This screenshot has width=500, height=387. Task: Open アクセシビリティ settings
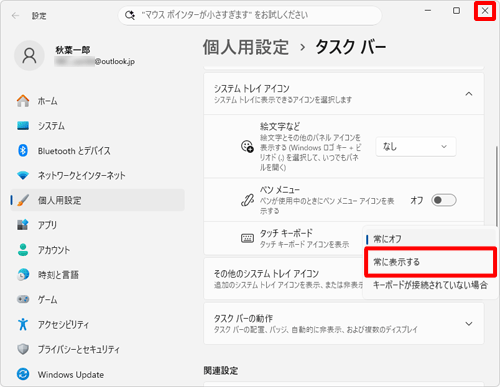97,324
